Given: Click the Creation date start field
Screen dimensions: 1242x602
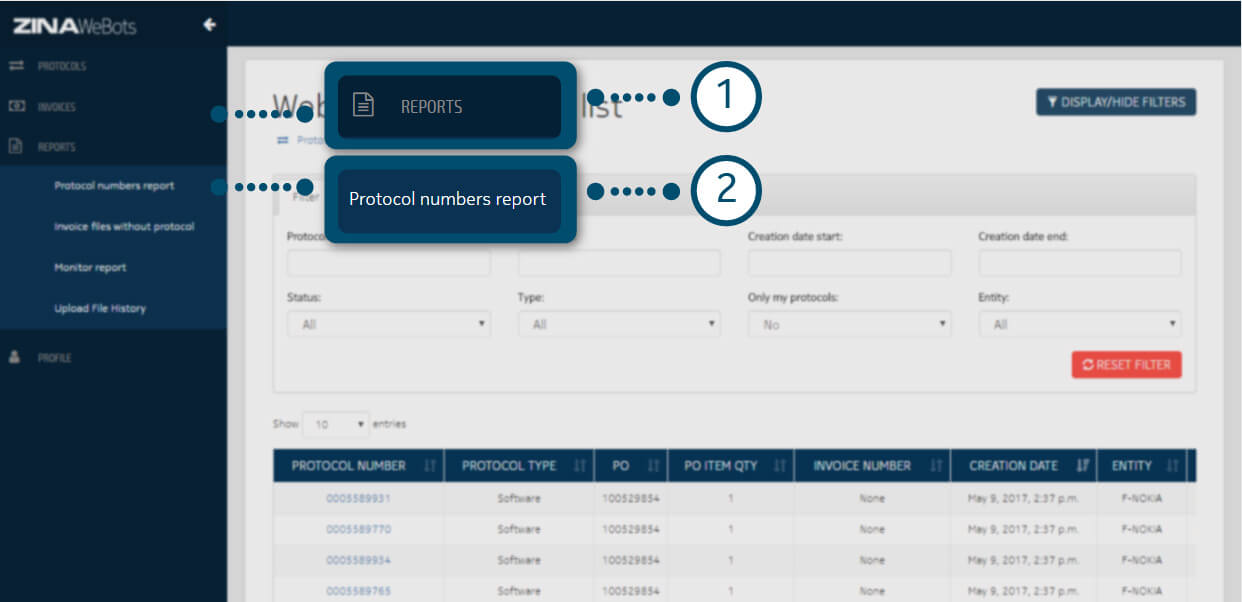Looking at the screenshot, I should (849, 263).
